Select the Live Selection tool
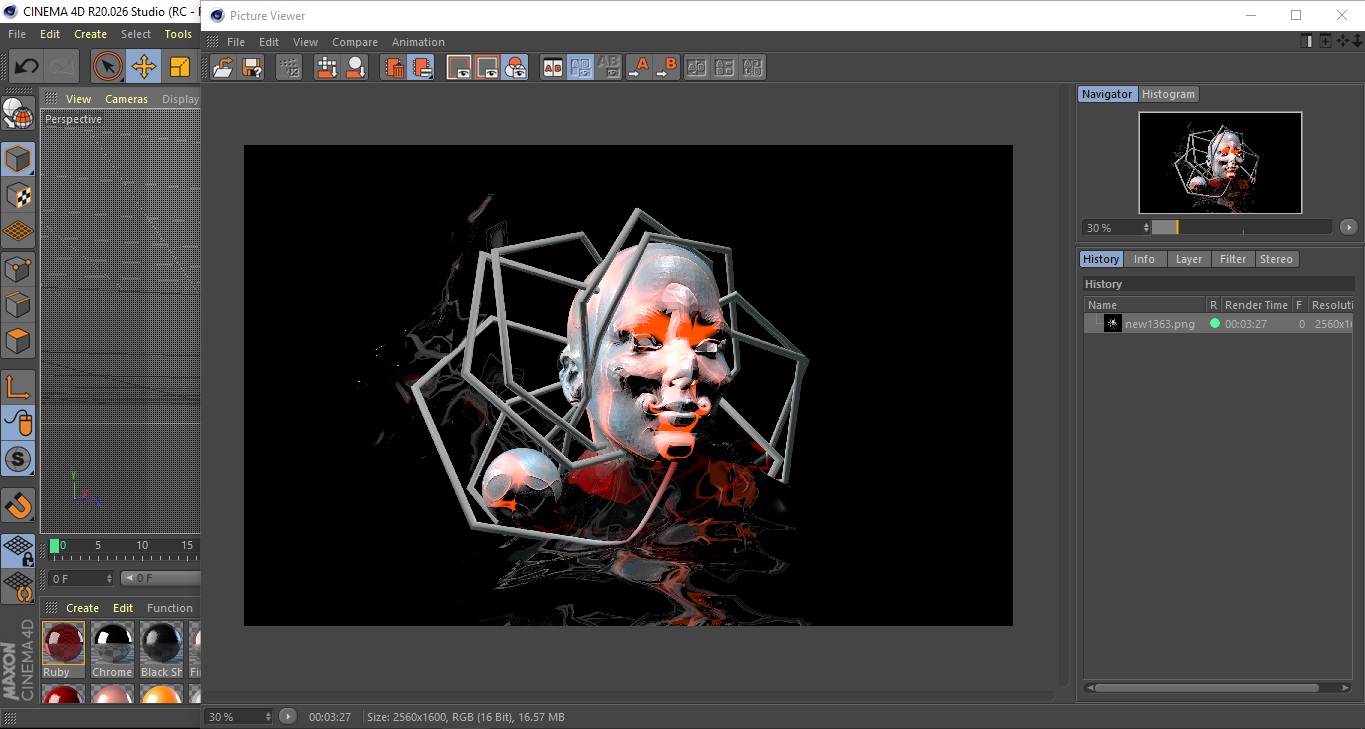 click(107, 67)
